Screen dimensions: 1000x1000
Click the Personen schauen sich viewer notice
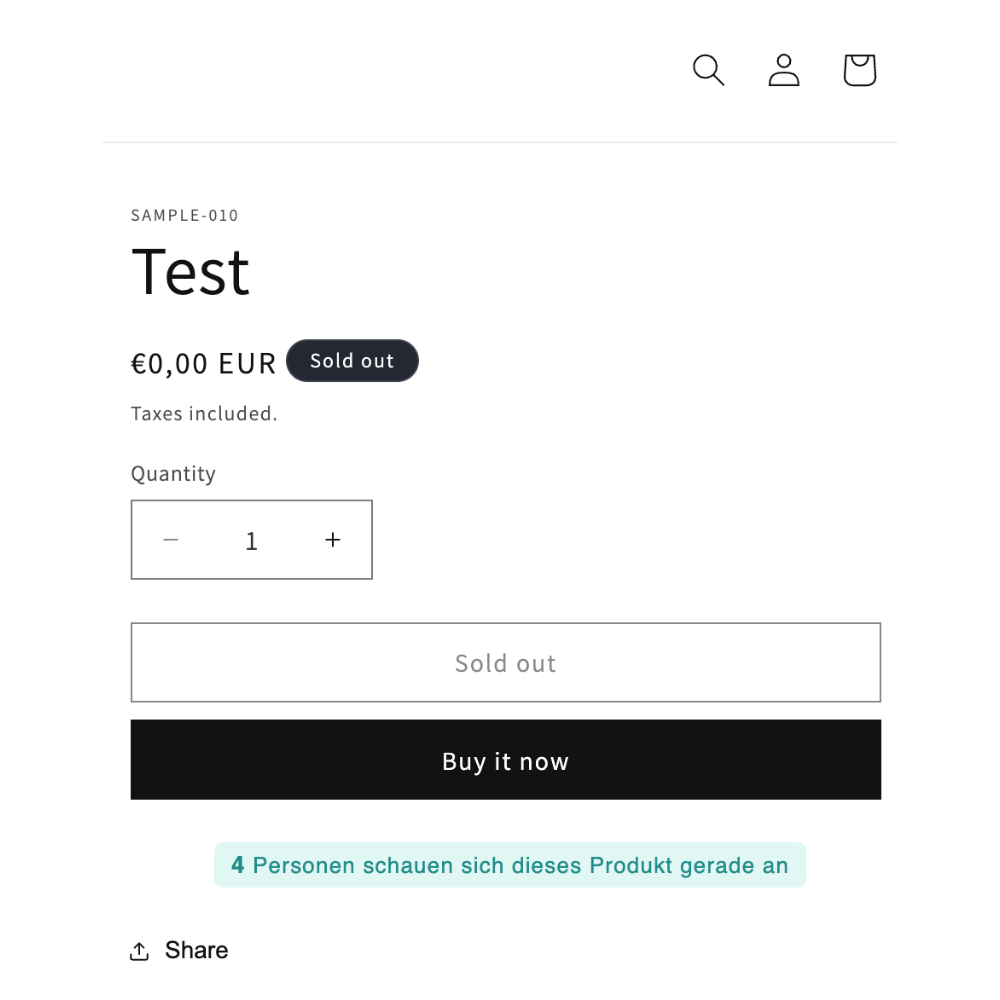pos(510,865)
